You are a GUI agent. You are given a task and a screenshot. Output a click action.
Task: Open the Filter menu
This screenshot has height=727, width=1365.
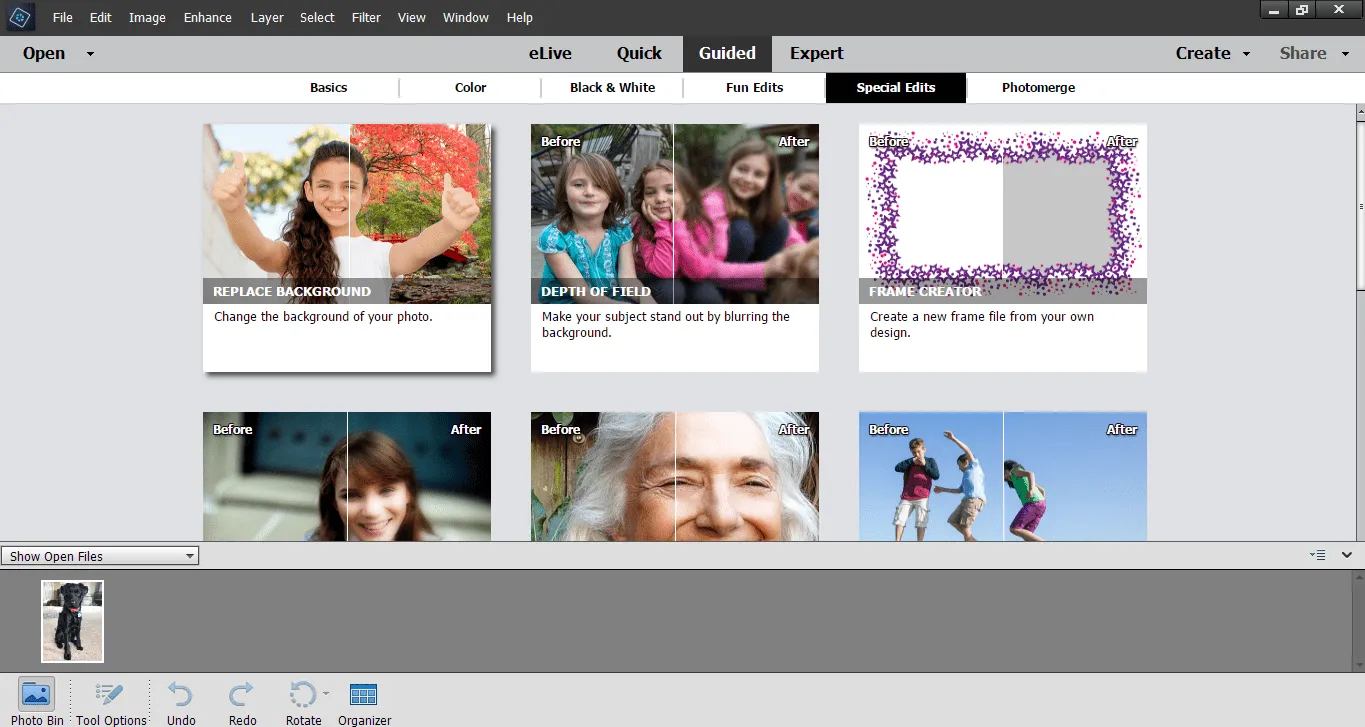tap(366, 18)
